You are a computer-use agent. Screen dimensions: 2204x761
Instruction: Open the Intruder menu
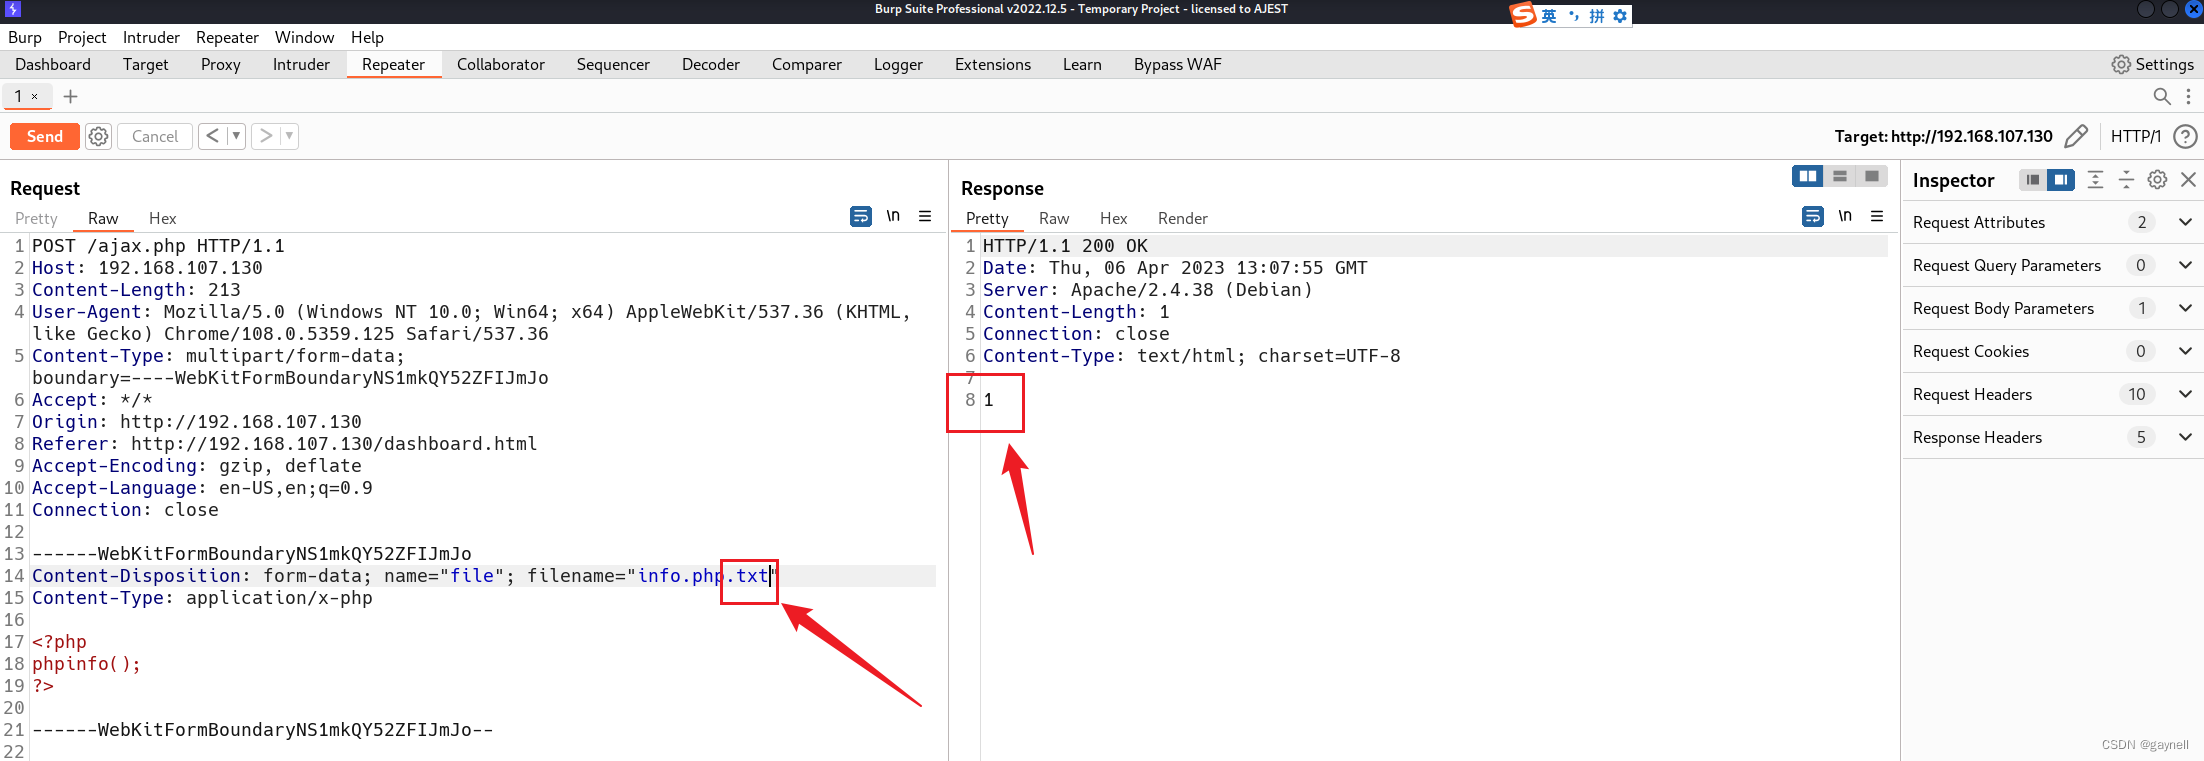tap(151, 37)
